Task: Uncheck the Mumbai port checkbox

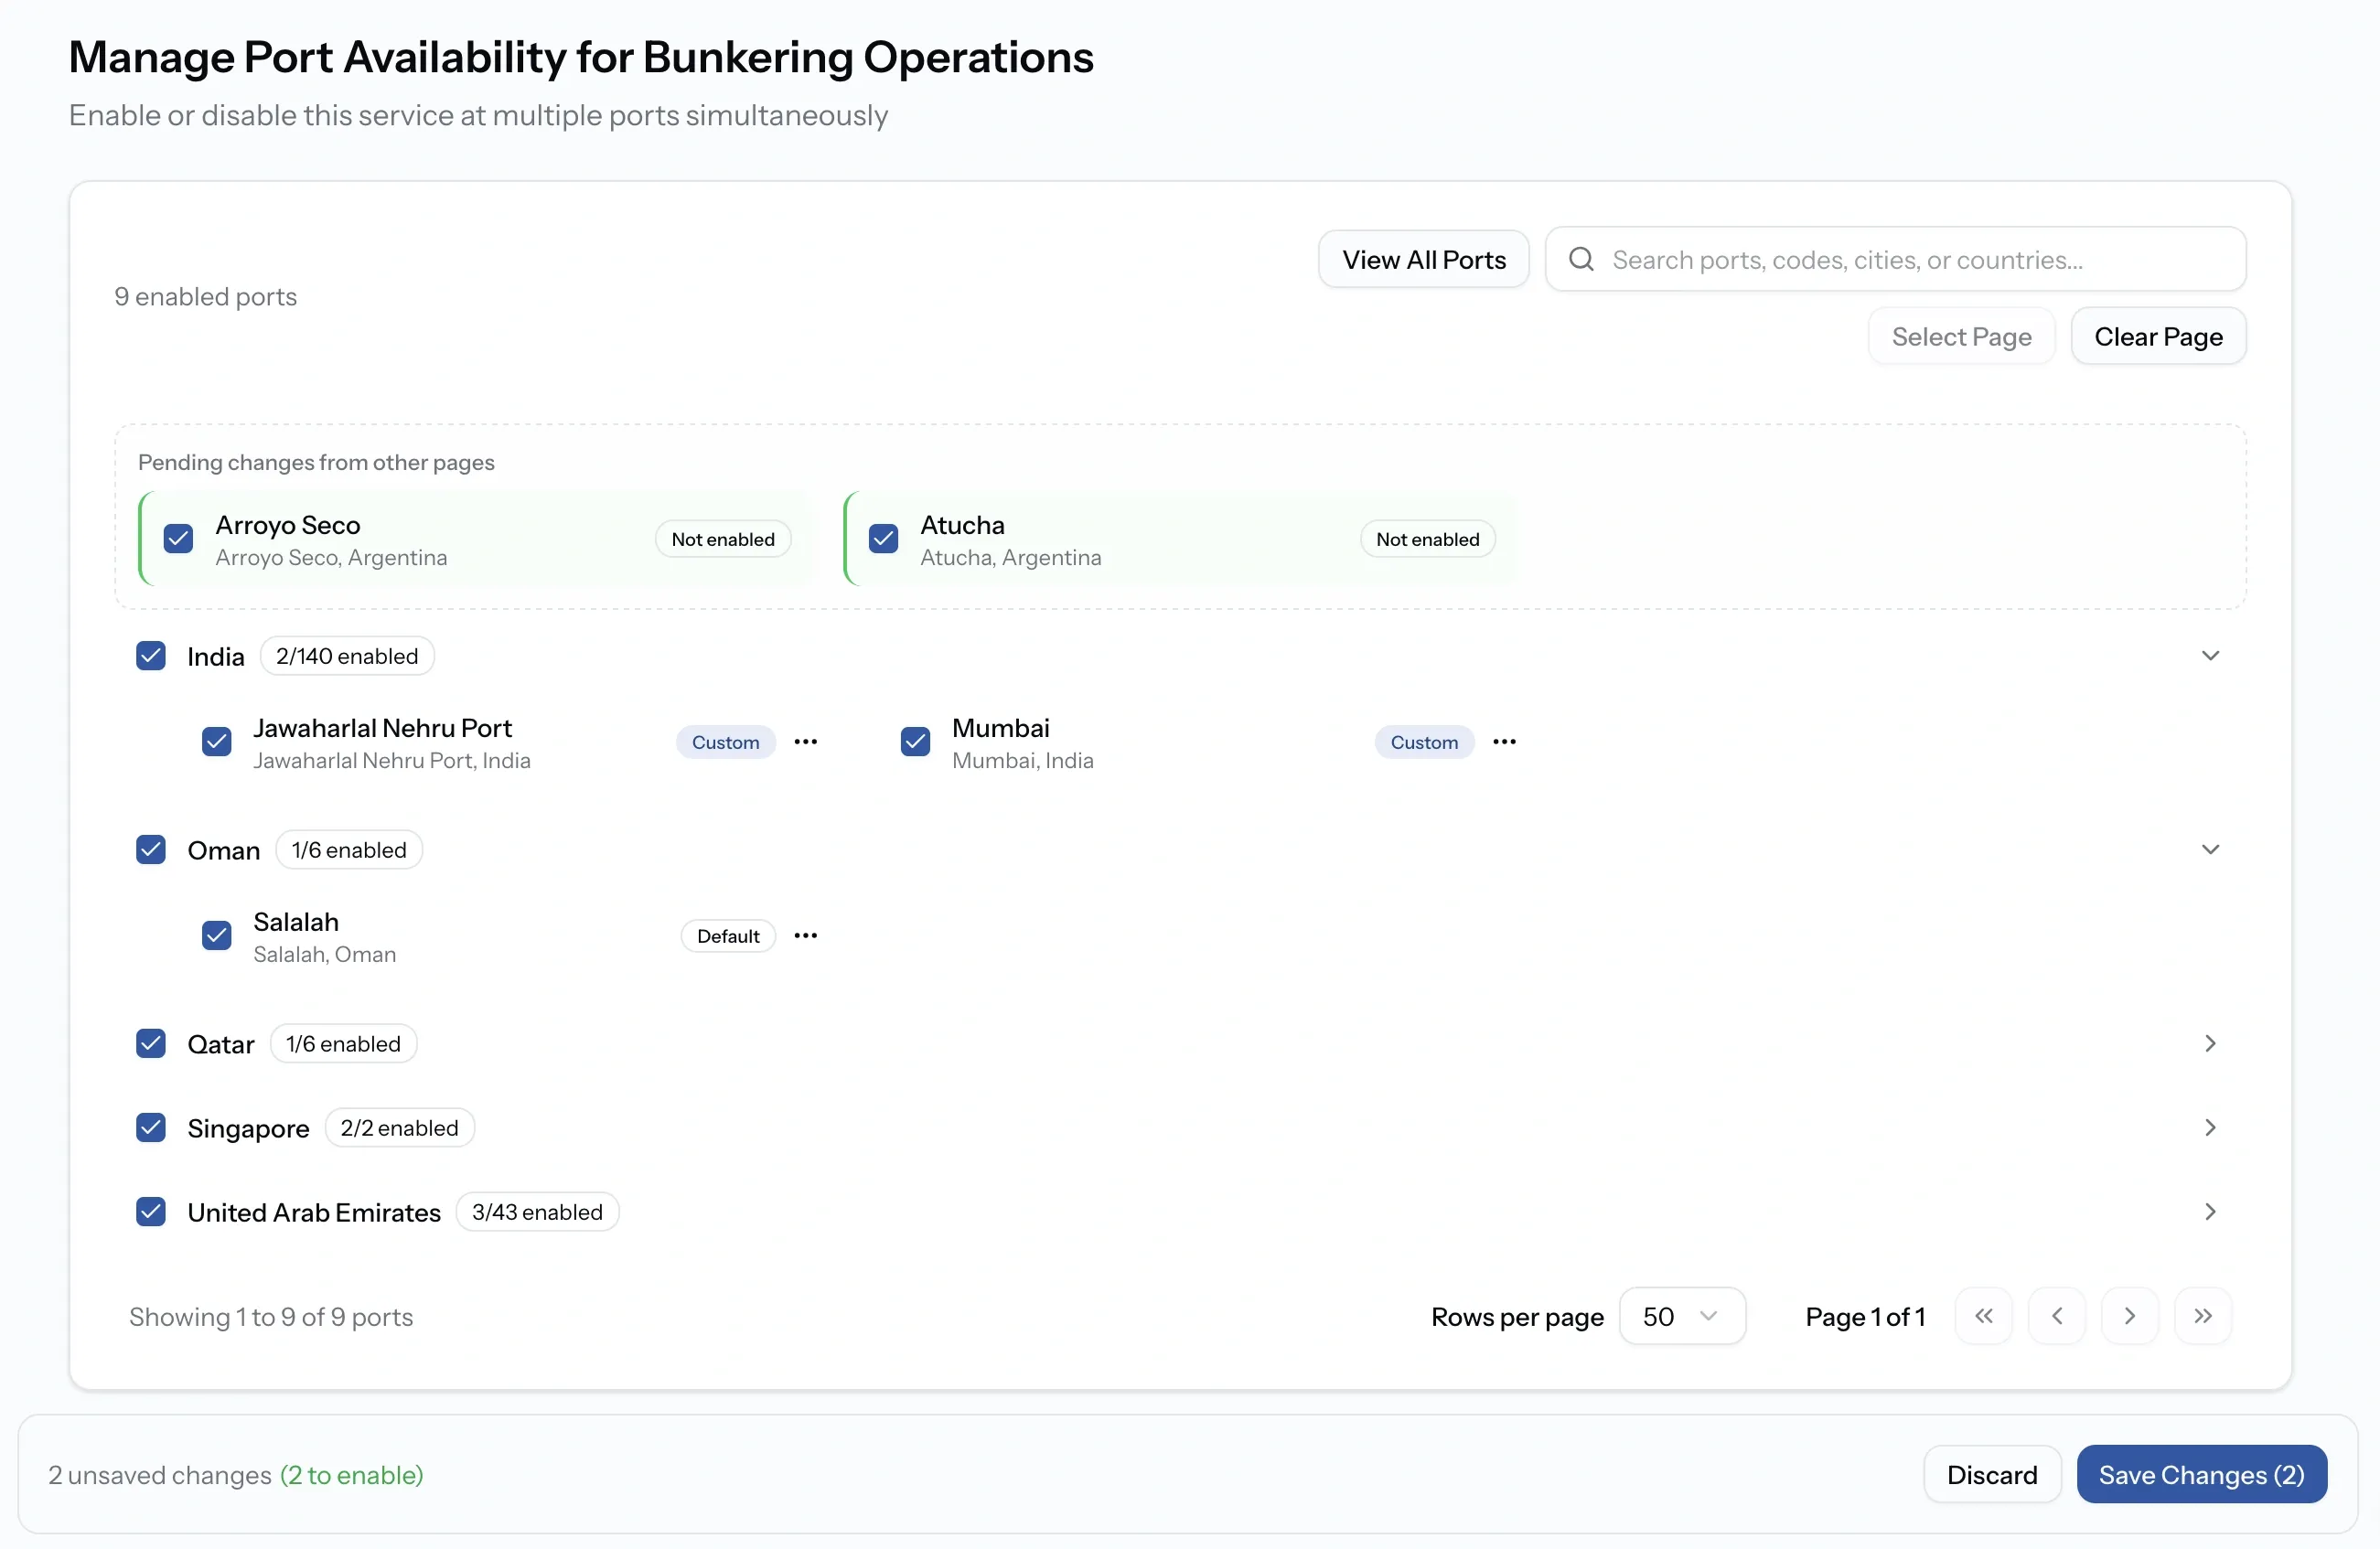Action: coord(915,742)
